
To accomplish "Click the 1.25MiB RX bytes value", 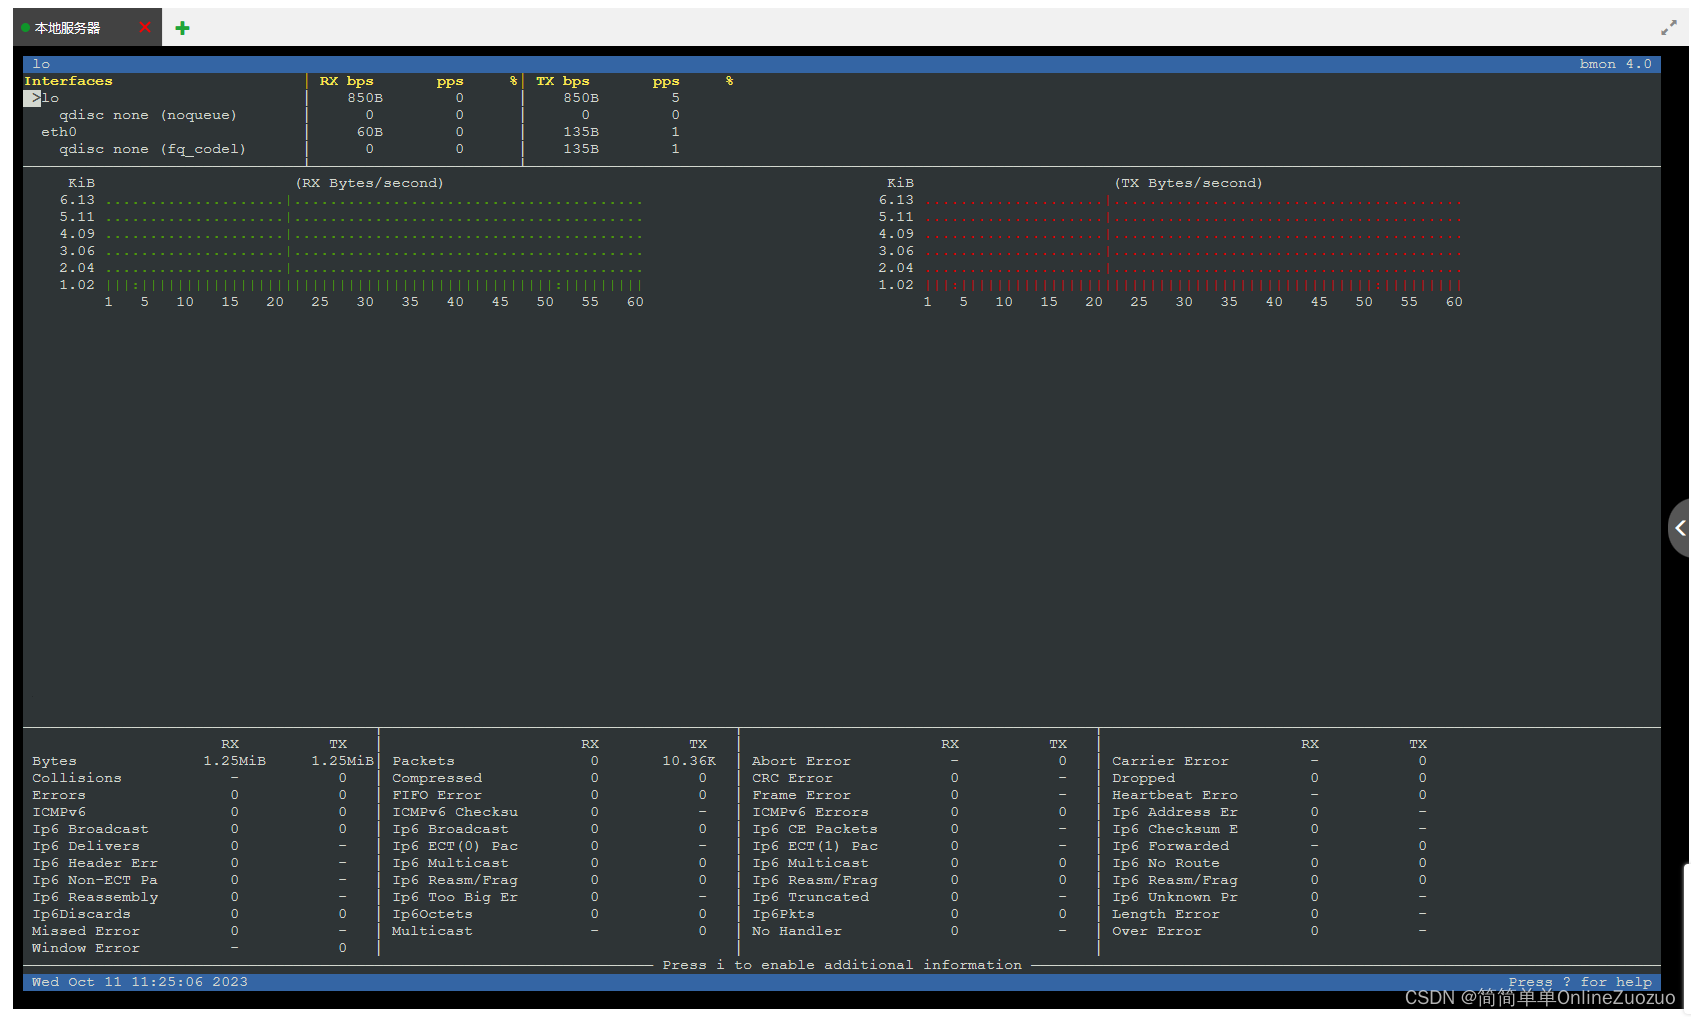I will click(x=235, y=761).
